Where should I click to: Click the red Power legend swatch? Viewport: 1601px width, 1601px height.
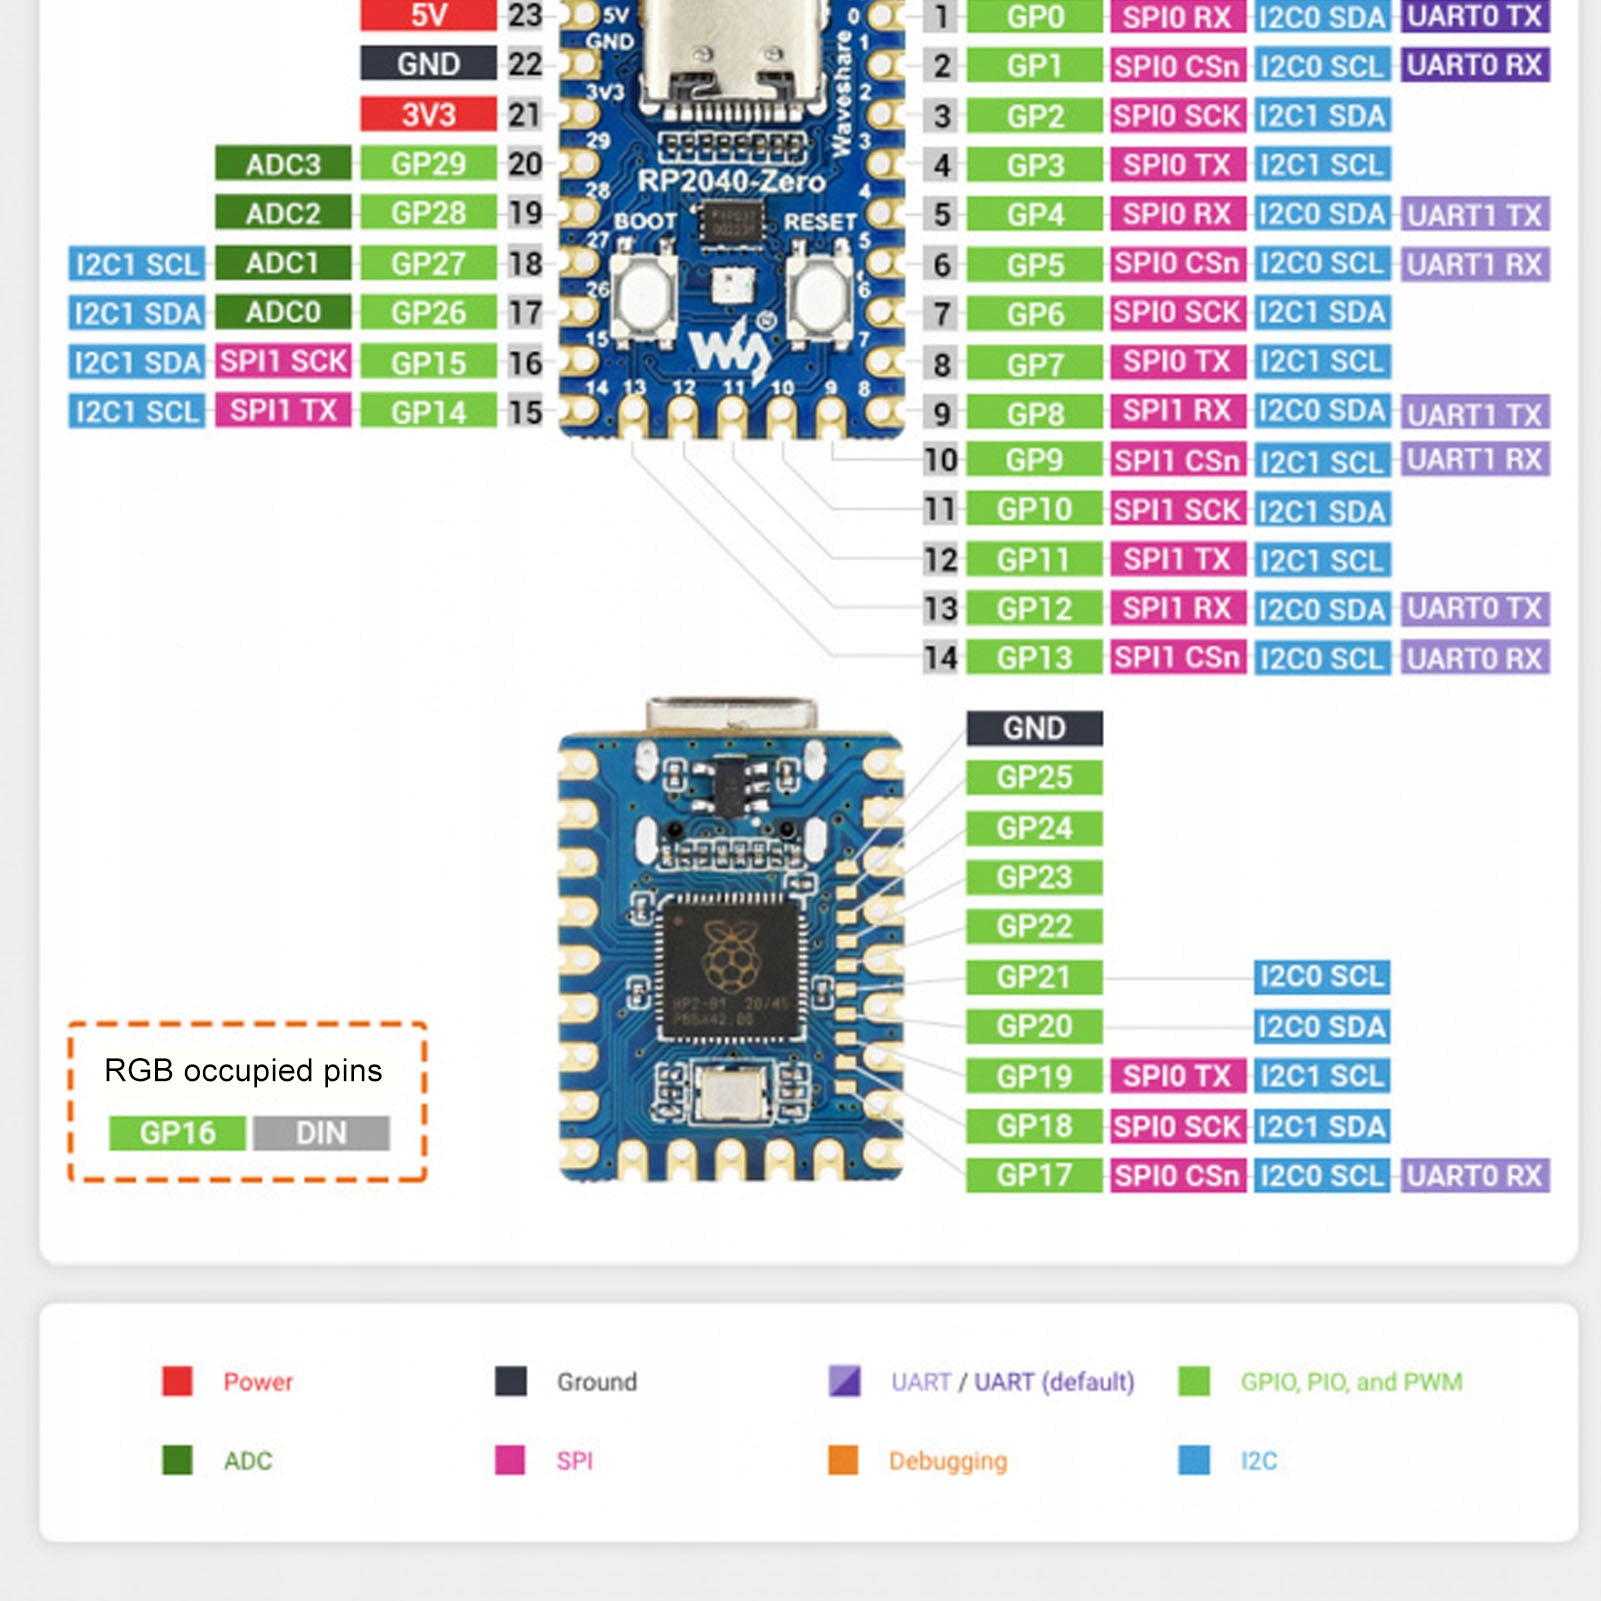click(x=177, y=1381)
